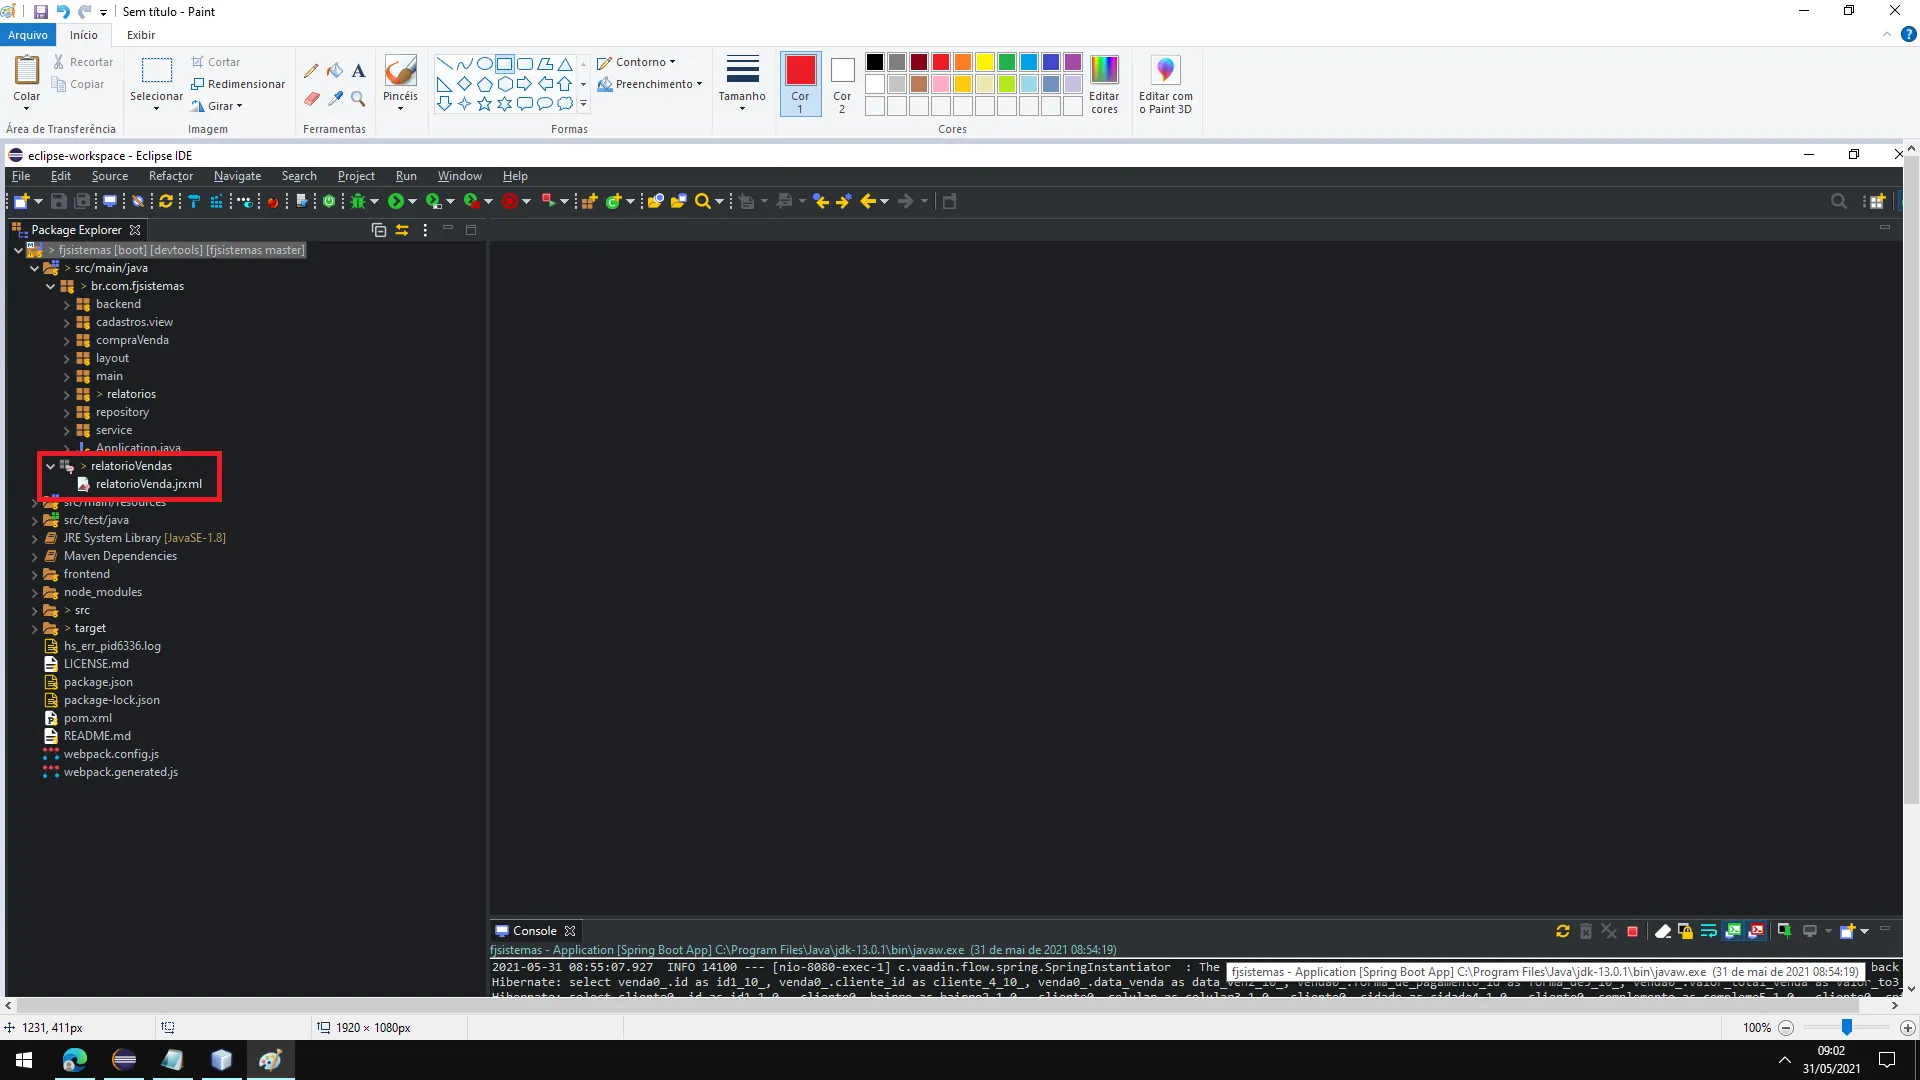Open the Arquivo tab

tap(28, 35)
